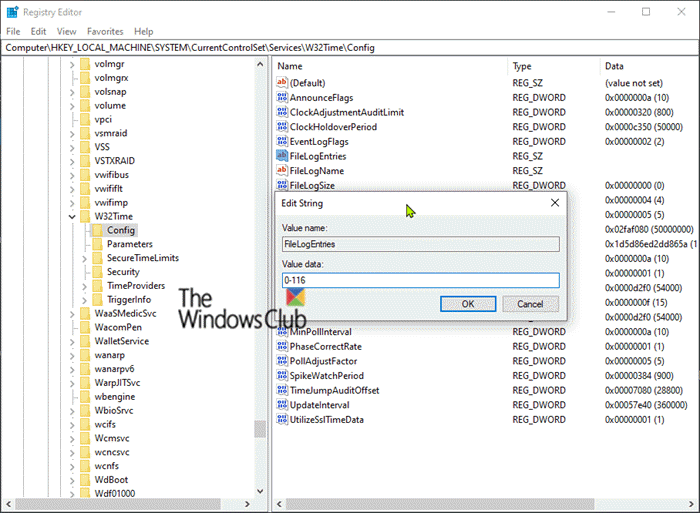Expand the WalletService key
This screenshot has height=513, width=700.
[72, 342]
